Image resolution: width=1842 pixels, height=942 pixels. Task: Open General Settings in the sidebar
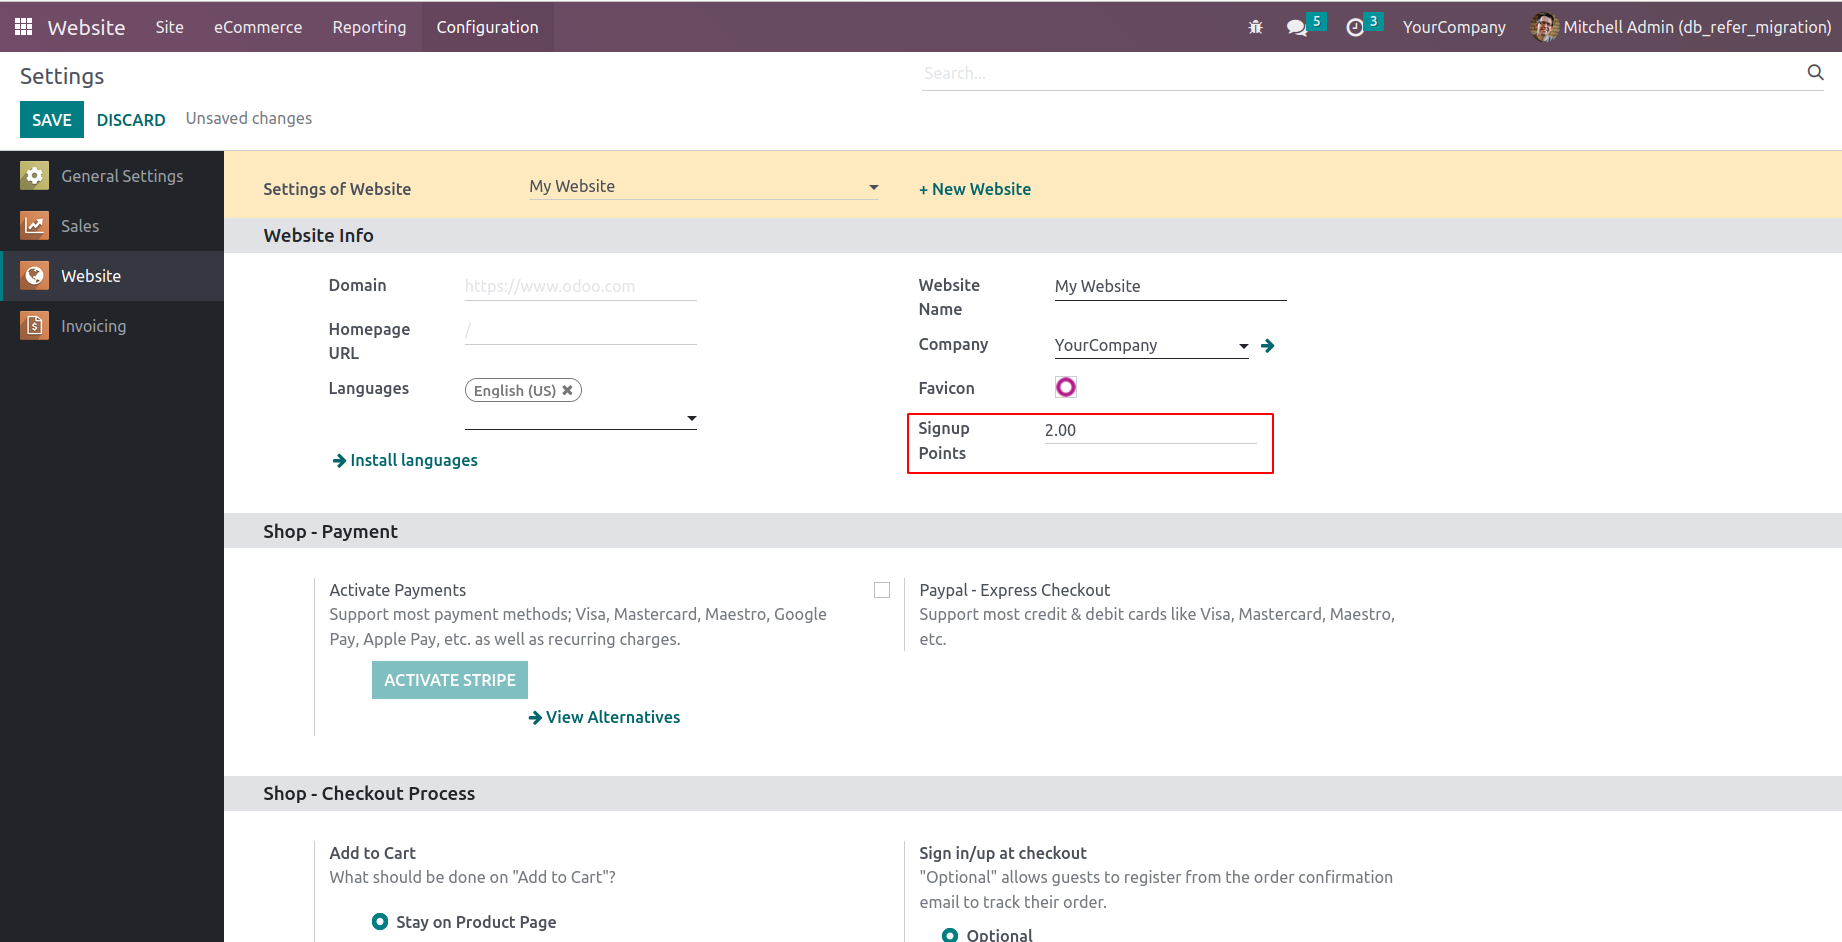(x=122, y=176)
